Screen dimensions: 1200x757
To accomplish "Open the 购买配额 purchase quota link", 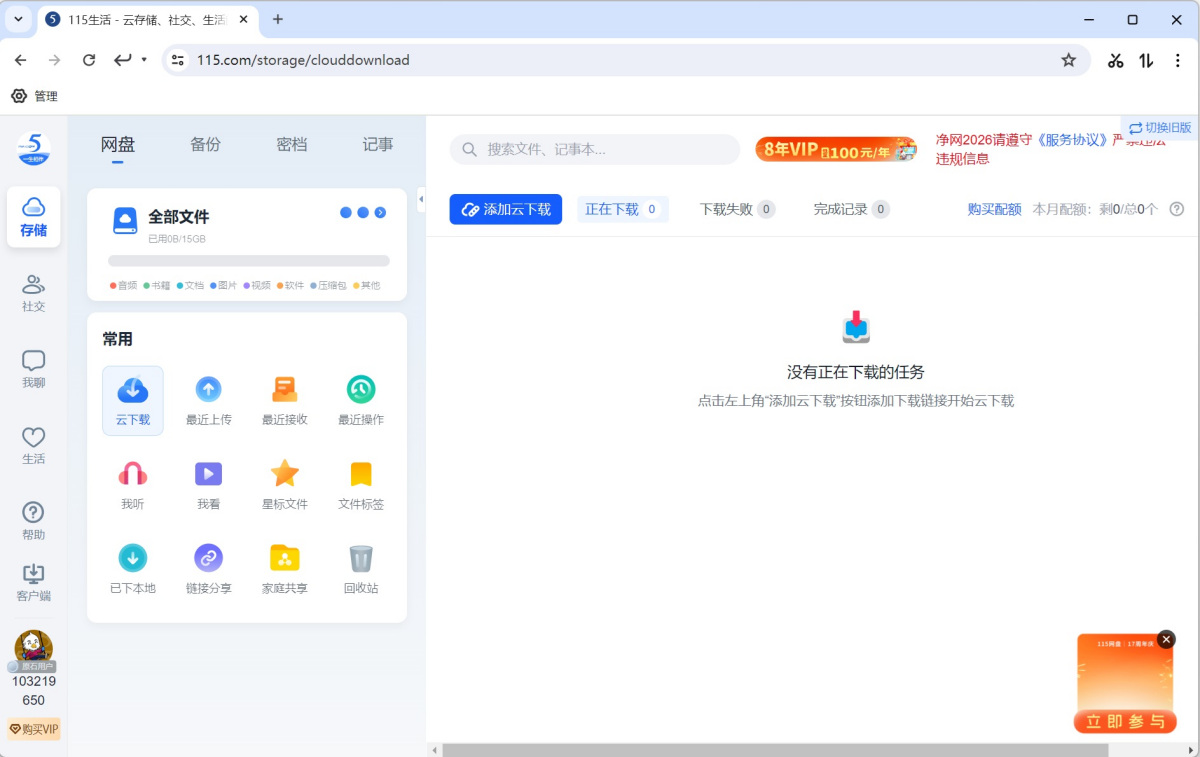I will click(994, 209).
